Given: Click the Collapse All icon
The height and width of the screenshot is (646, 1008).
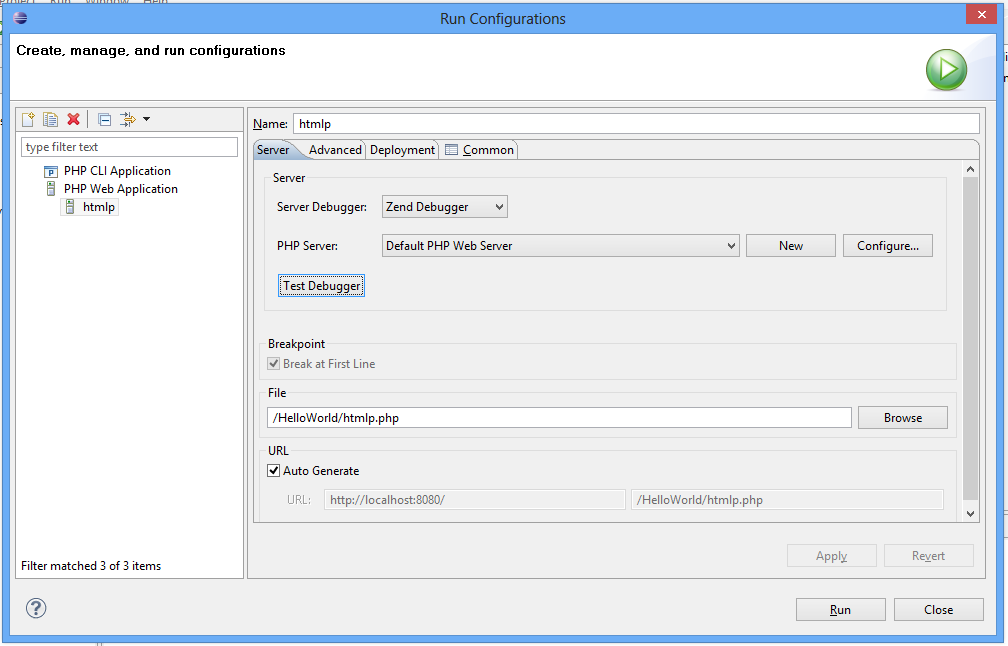Looking at the screenshot, I should 104,119.
